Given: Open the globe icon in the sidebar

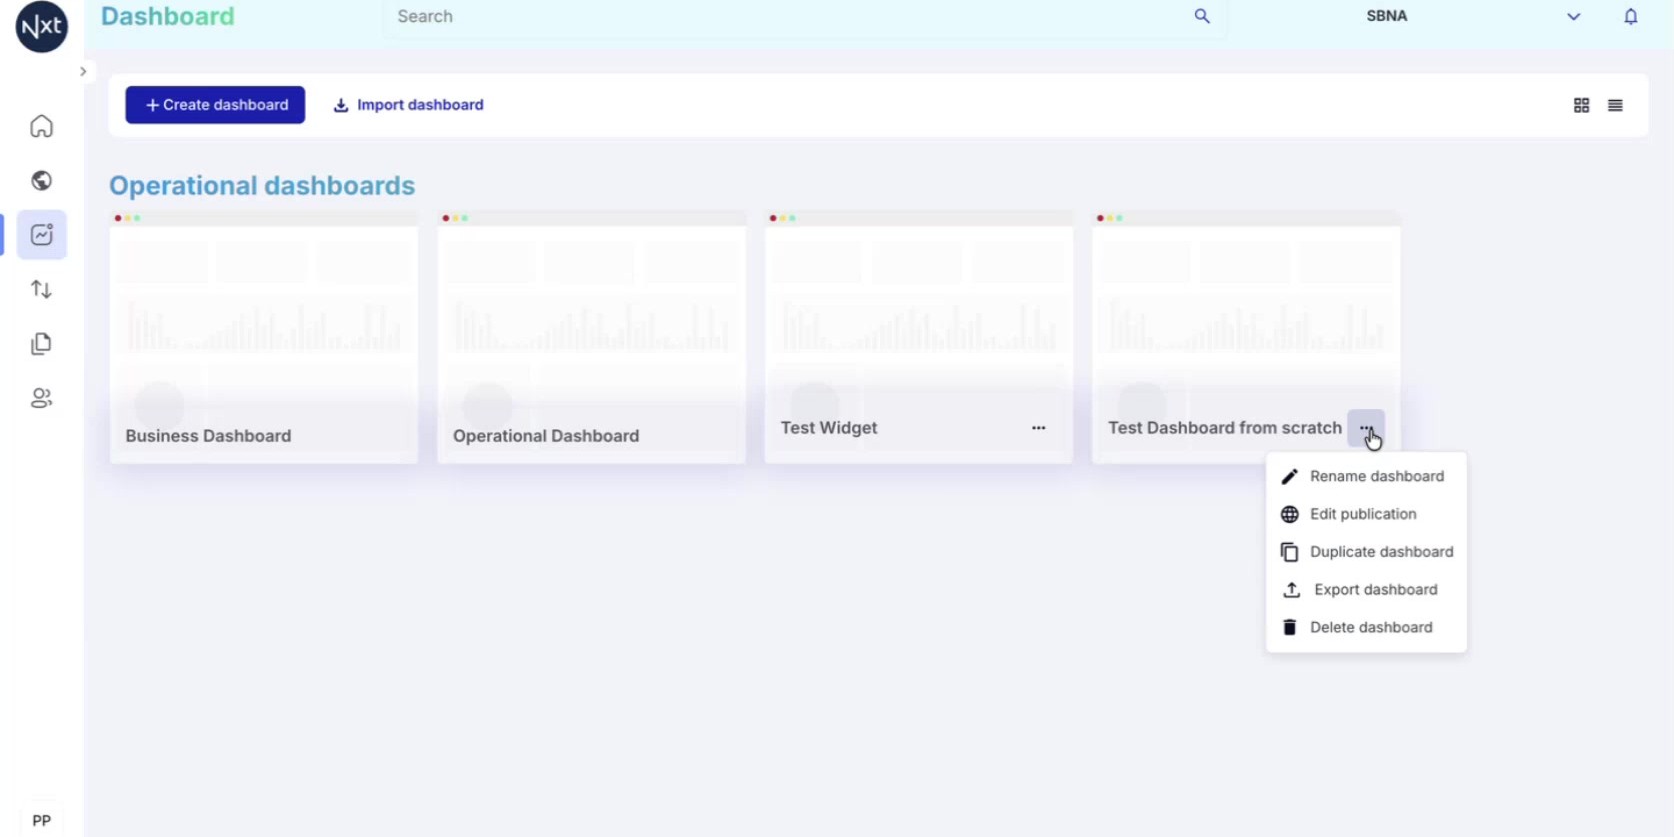Looking at the screenshot, I should point(41,180).
